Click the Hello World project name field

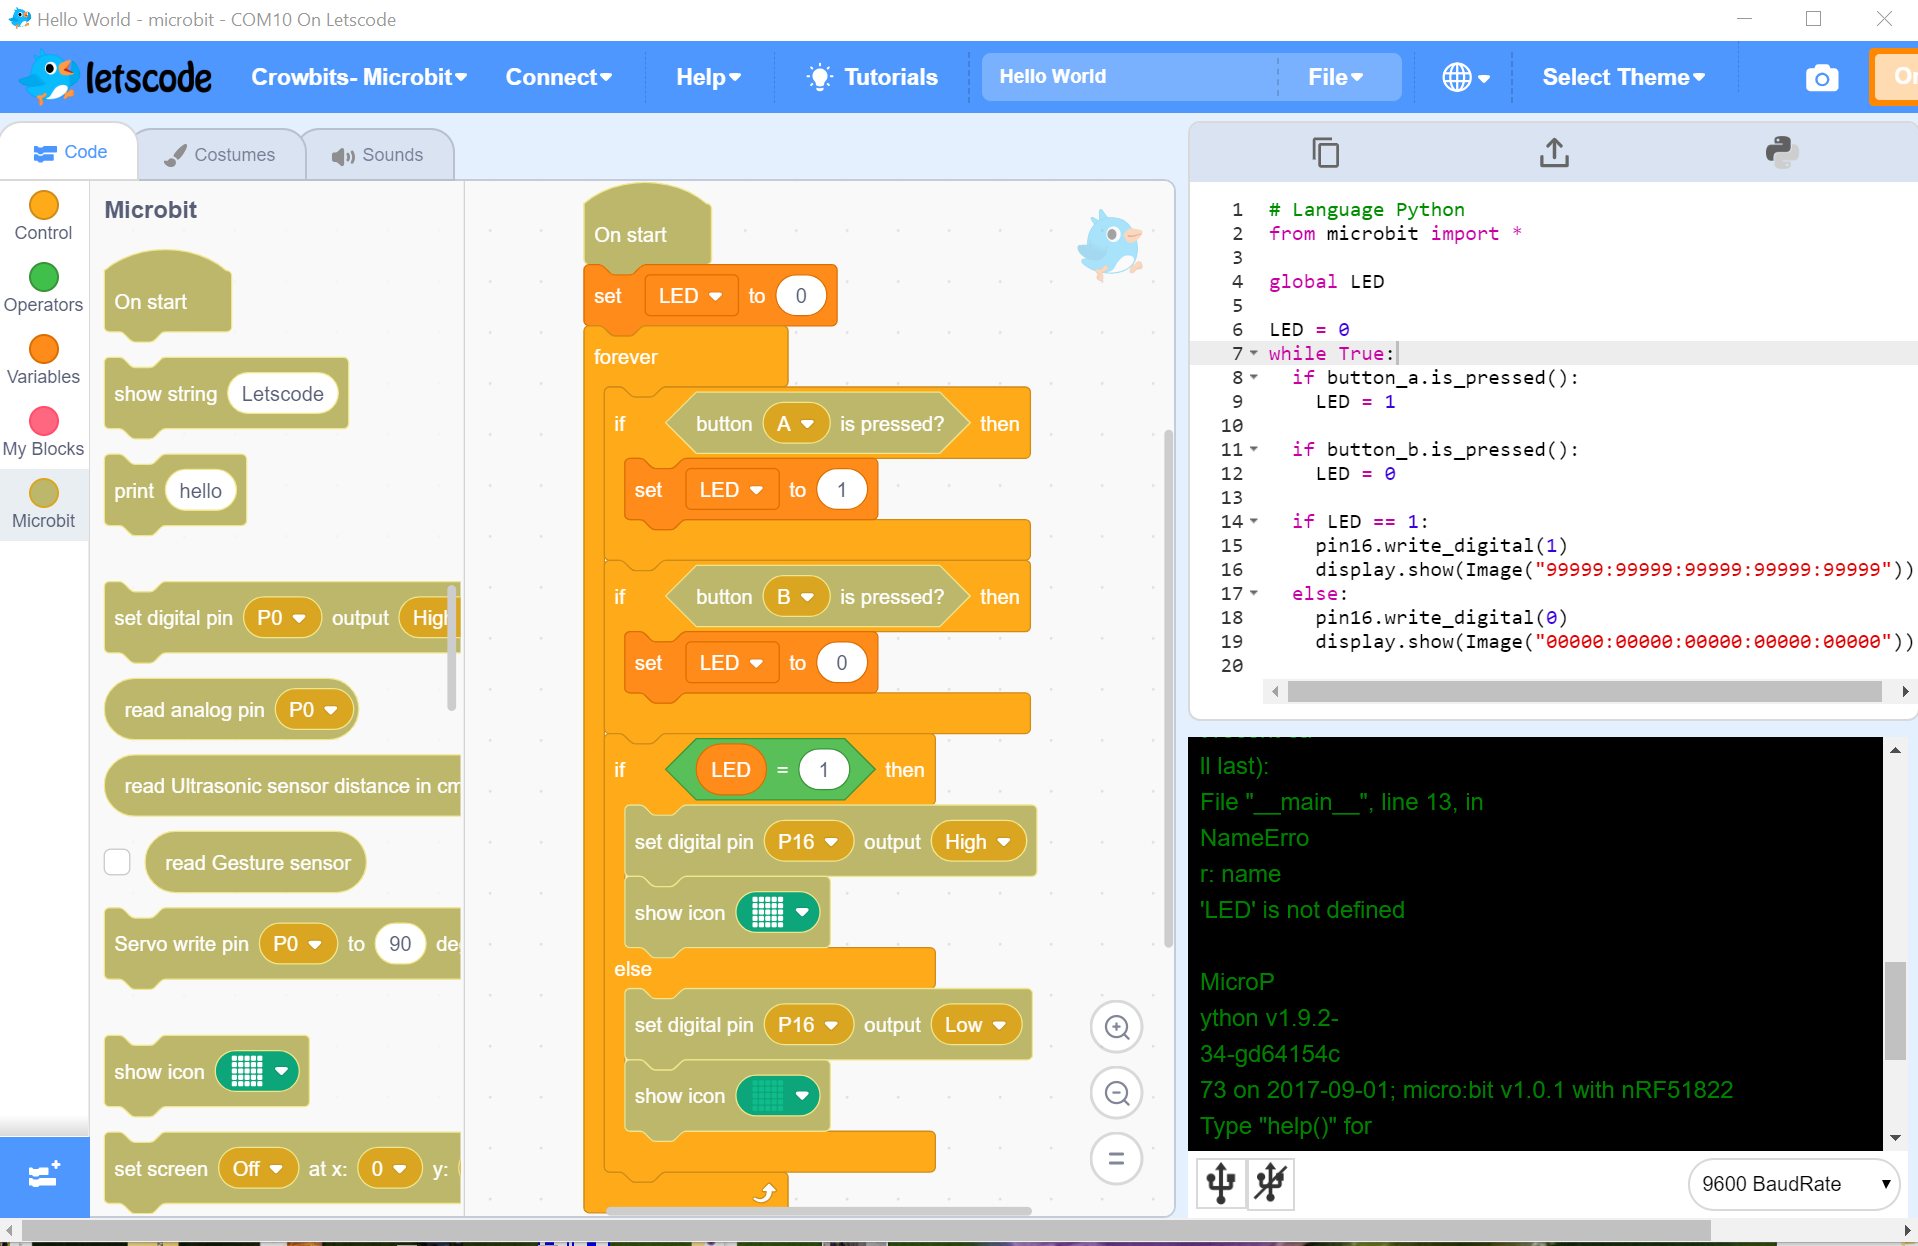tap(1128, 77)
